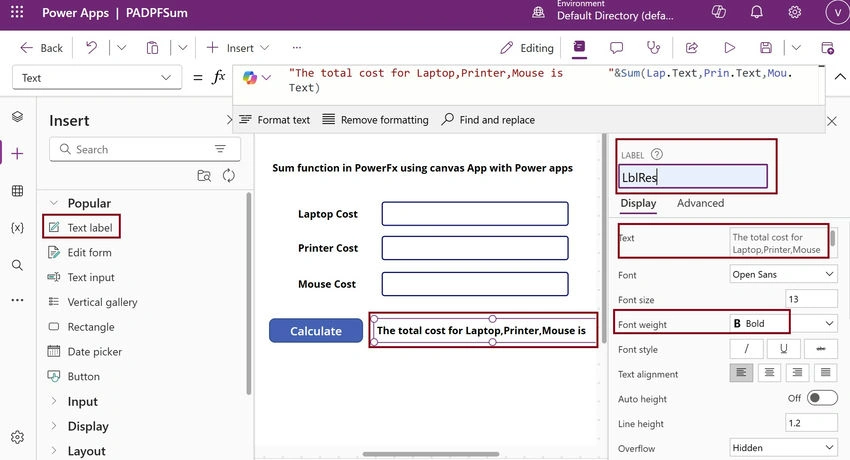Viewport: 850px width, 460px height.
Task: Click the Share icon in toolbar
Action: pos(692,48)
